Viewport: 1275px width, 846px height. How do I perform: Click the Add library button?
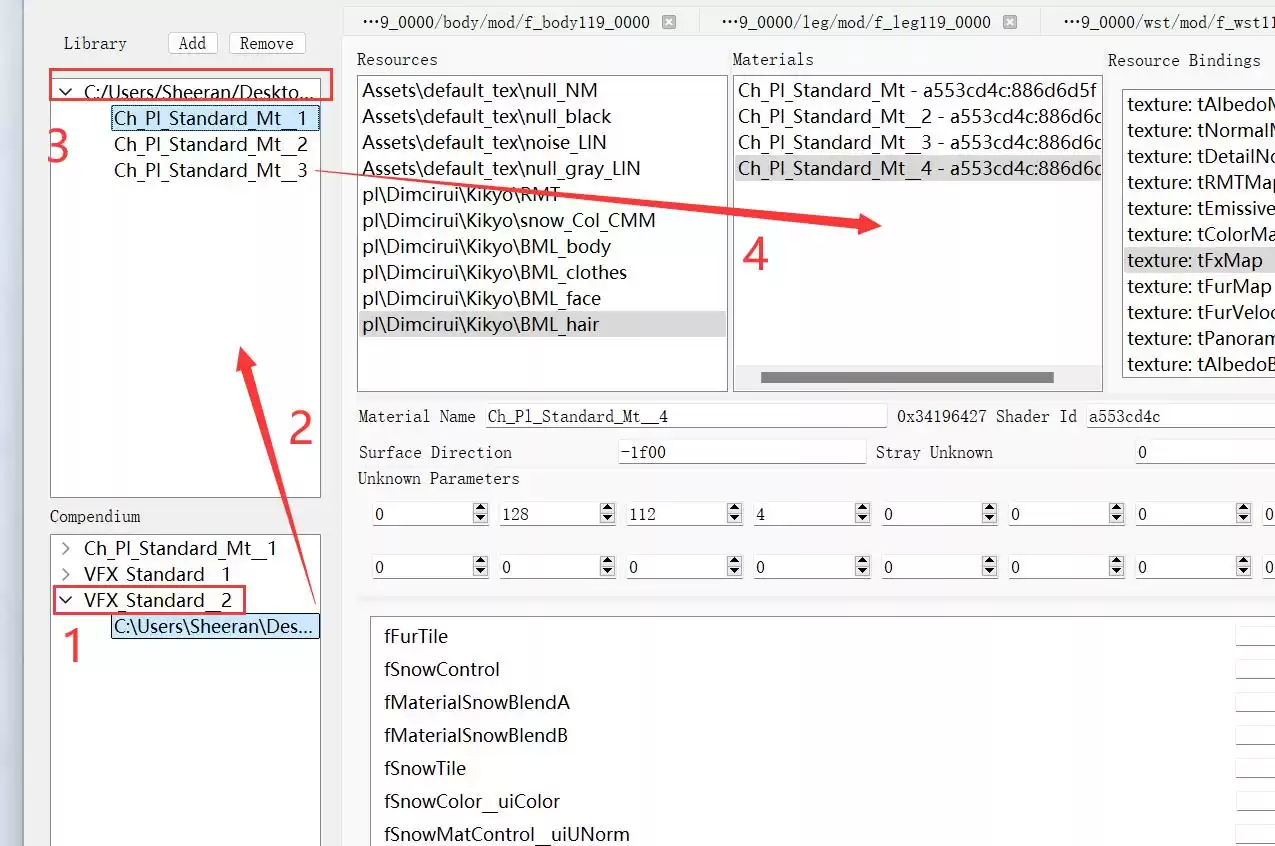(192, 43)
